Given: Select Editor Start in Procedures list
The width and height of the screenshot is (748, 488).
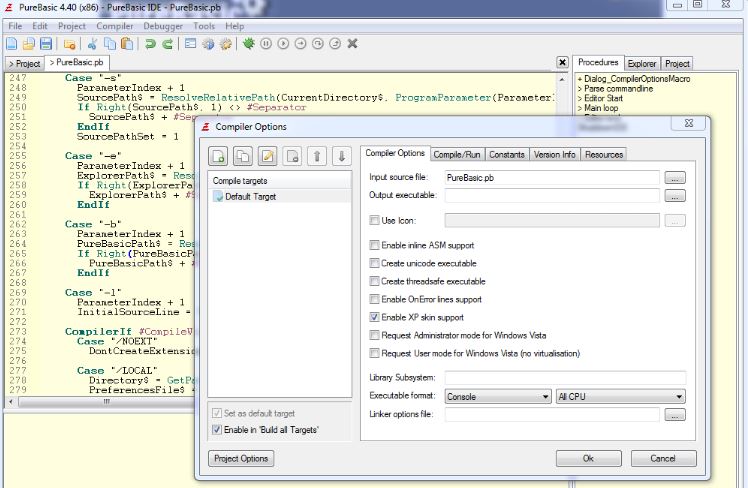Looking at the screenshot, I should (603, 98).
